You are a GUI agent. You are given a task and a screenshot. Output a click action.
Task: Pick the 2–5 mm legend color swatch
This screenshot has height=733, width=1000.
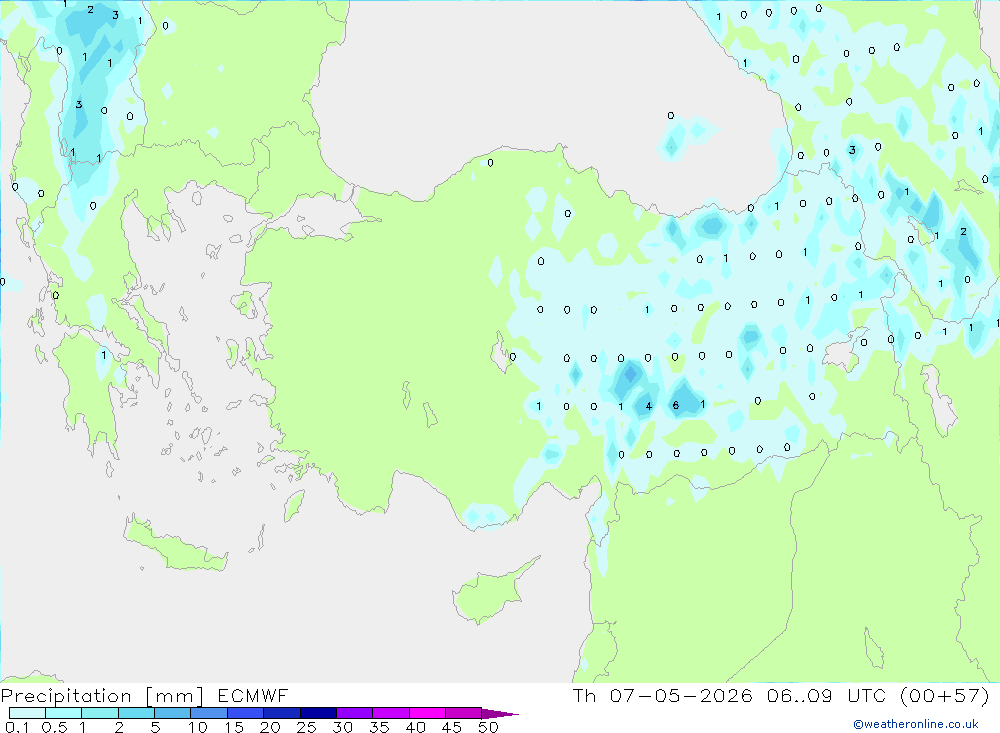click(x=136, y=713)
